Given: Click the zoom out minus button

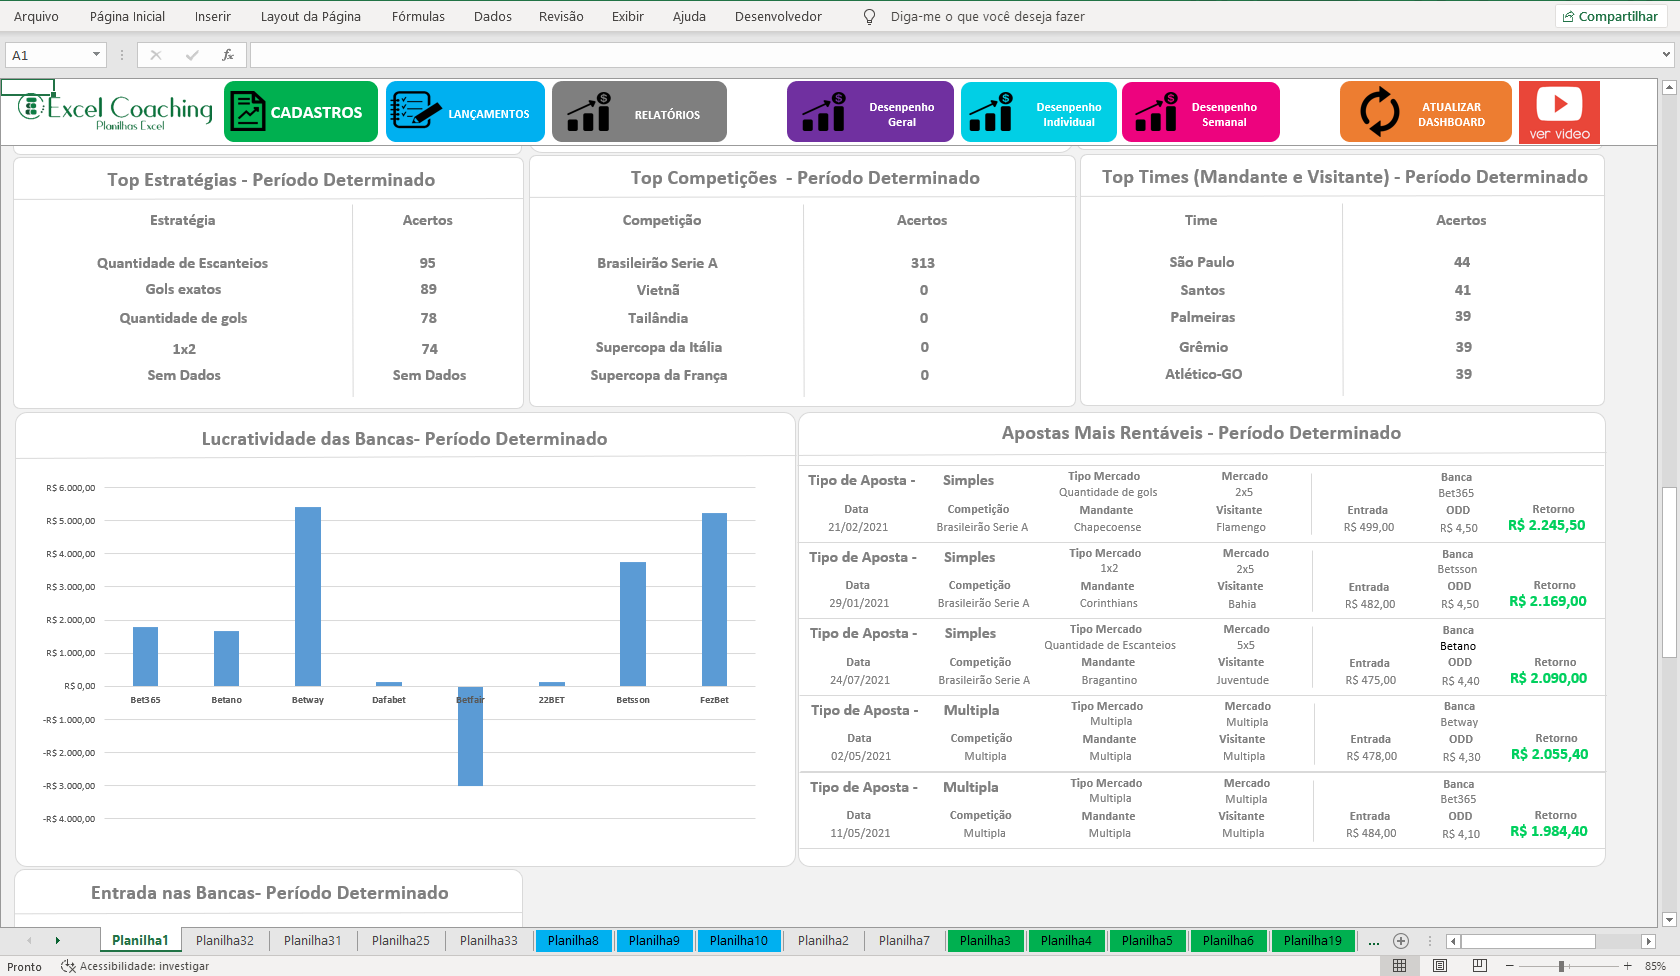Looking at the screenshot, I should pos(1510,966).
